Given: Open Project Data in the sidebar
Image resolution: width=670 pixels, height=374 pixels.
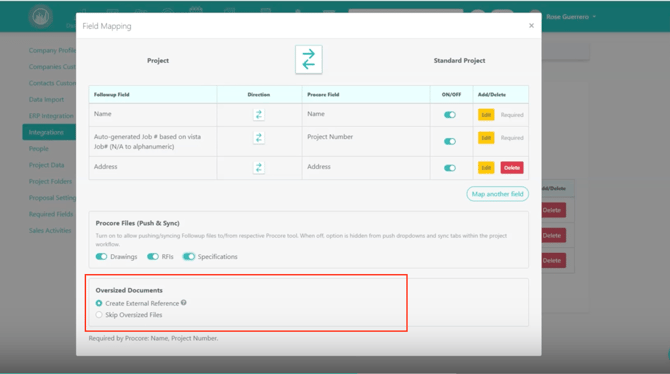Looking at the screenshot, I should click(46, 165).
